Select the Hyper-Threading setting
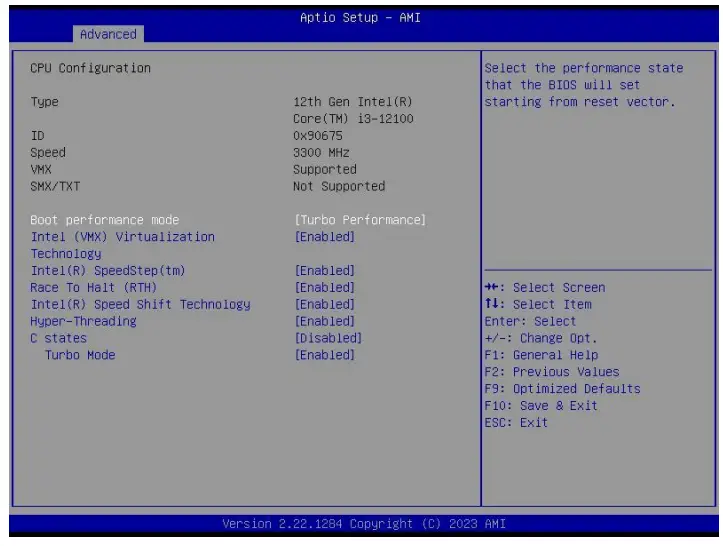The image size is (723, 546). [83, 321]
